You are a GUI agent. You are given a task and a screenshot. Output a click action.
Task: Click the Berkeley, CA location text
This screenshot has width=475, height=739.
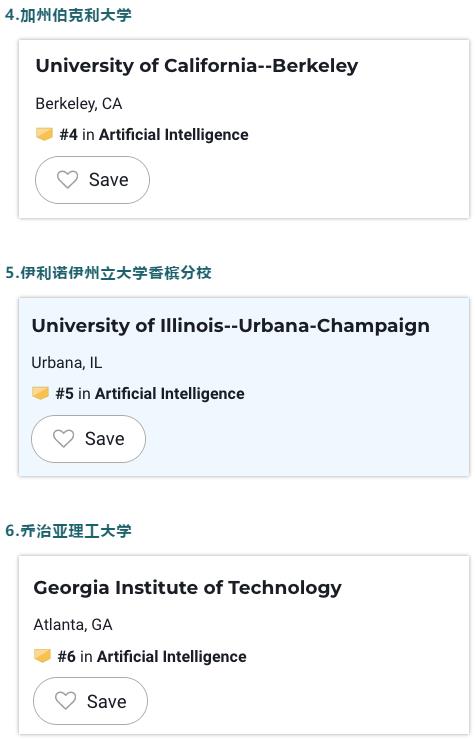[79, 104]
